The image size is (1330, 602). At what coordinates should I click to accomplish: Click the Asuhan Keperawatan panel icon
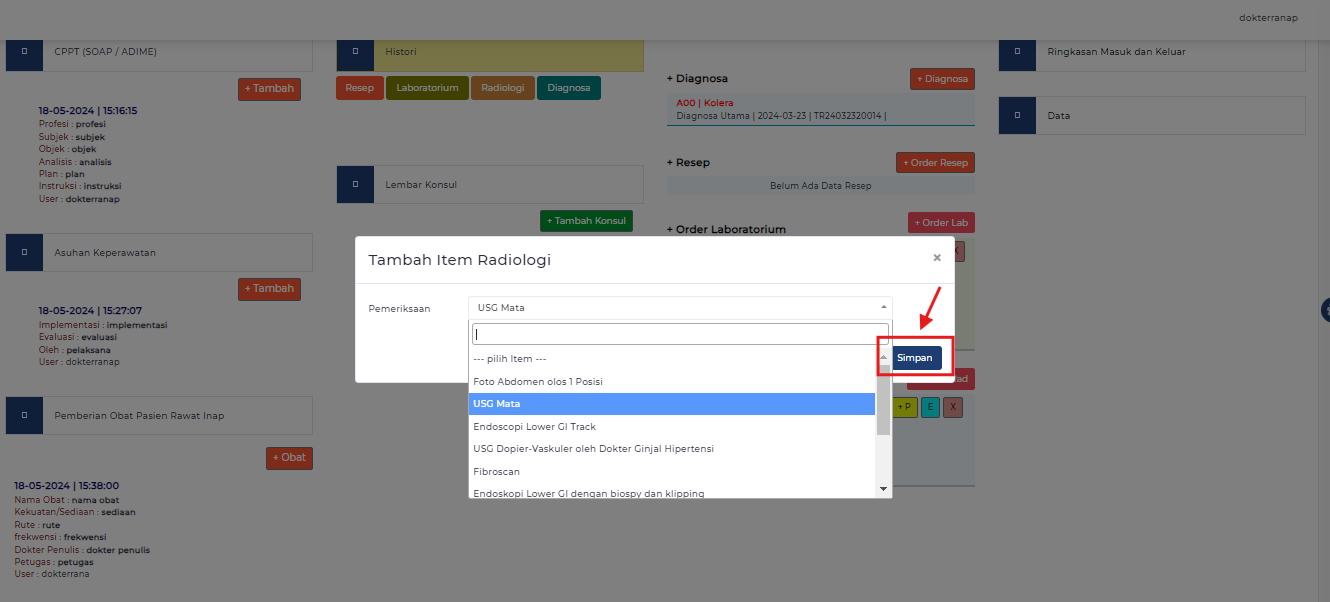tap(24, 253)
